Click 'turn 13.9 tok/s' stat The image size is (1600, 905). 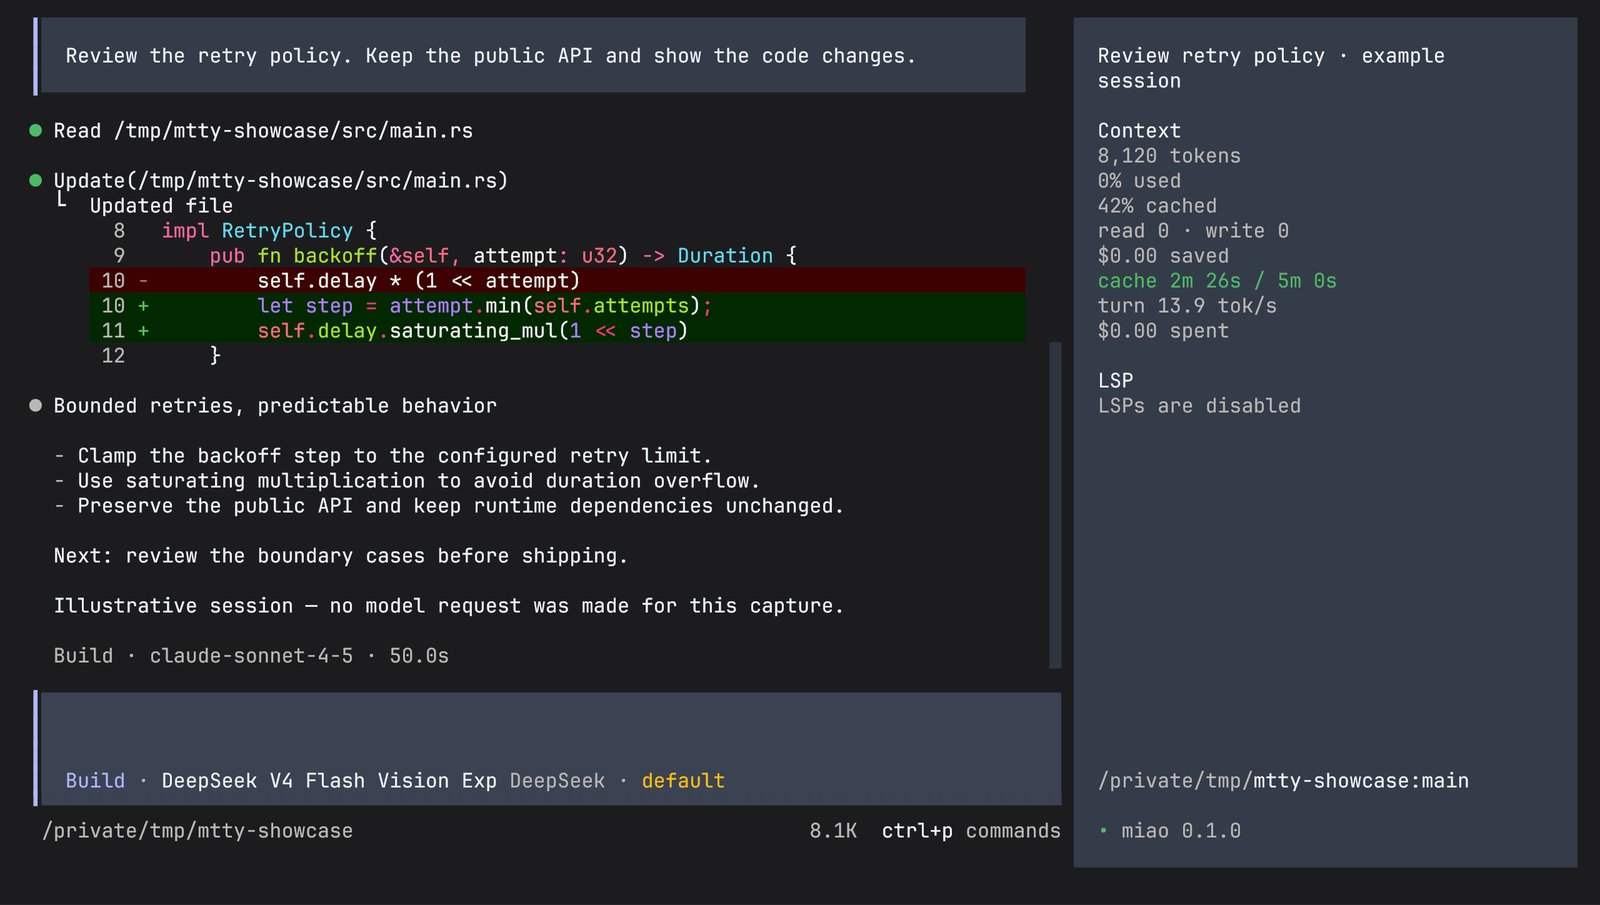[x=1187, y=306]
